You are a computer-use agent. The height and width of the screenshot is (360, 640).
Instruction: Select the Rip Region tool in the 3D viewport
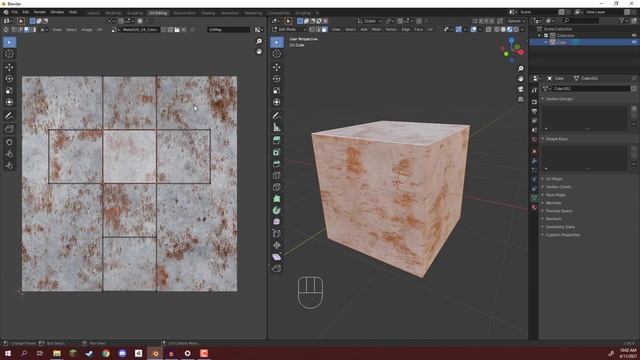[x=277, y=268]
